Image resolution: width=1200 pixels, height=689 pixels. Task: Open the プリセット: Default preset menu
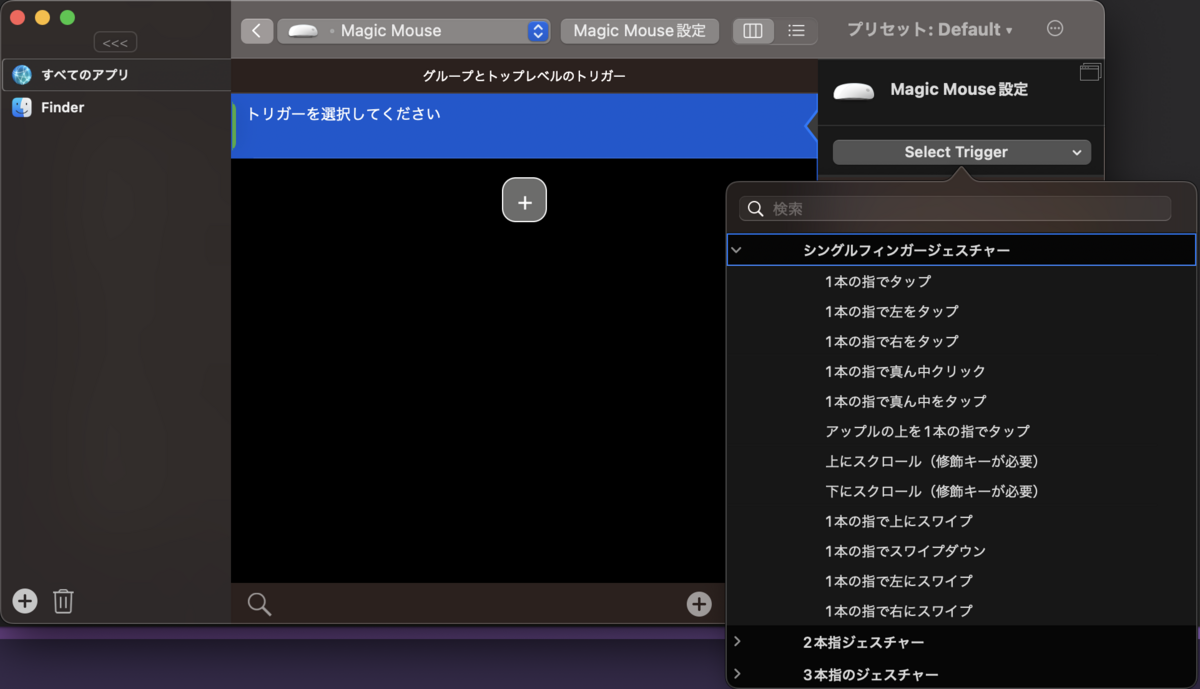pos(929,30)
